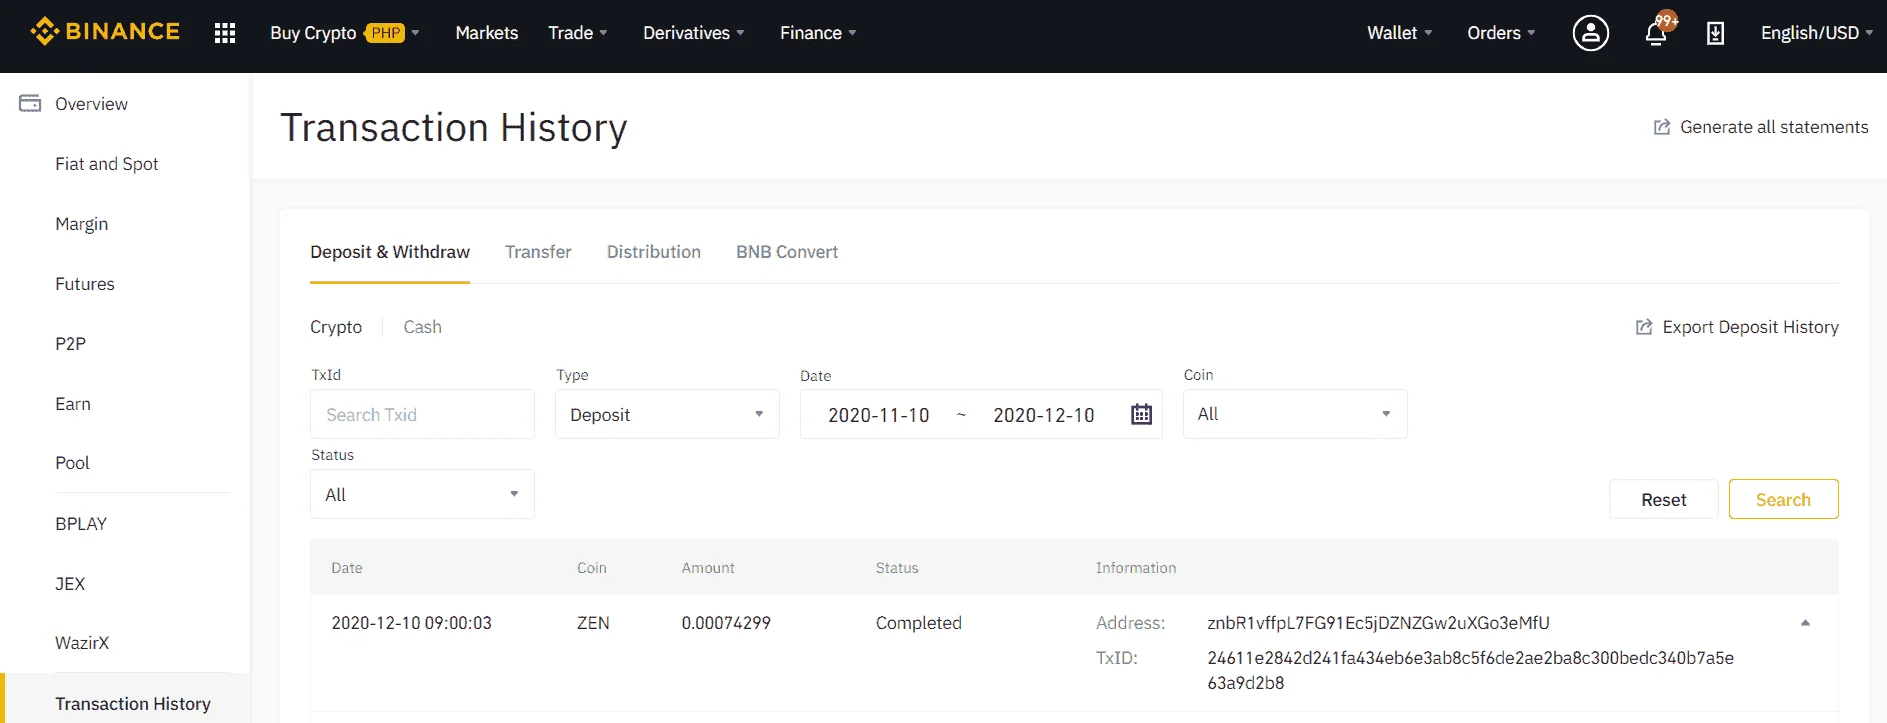Select the Cash sub-tab

click(x=422, y=327)
